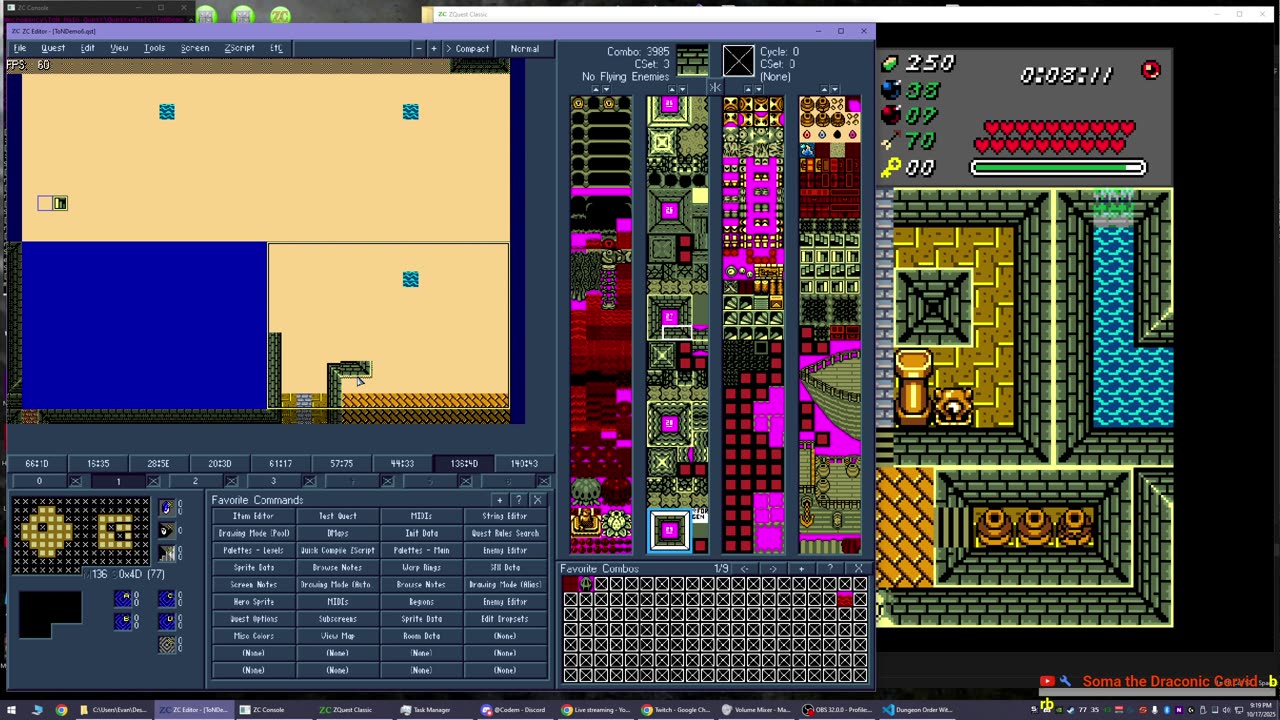Image resolution: width=1280 pixels, height=720 pixels.
Task: Run Quick Compile ZScript command
Action: tap(337, 550)
